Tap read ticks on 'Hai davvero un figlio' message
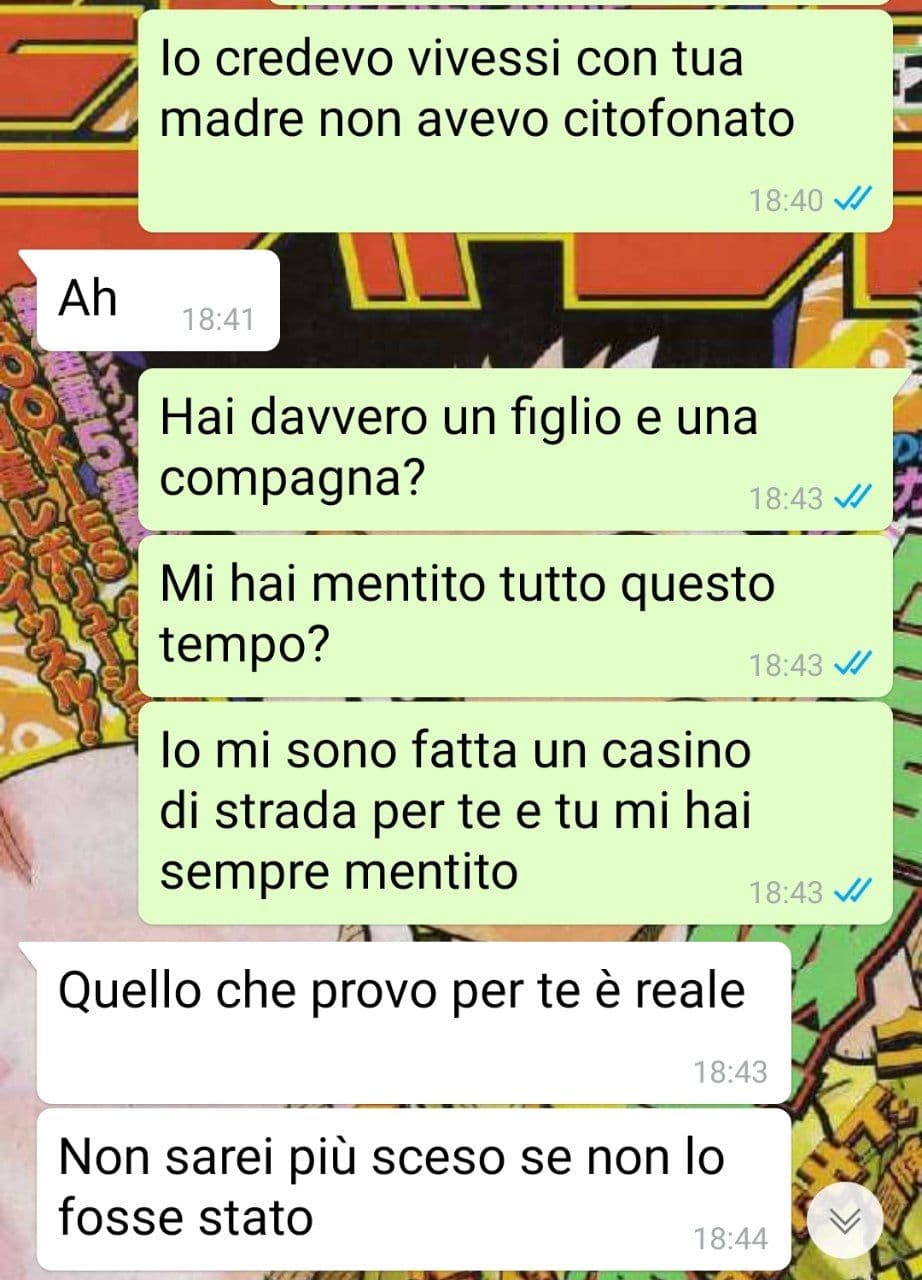This screenshot has width=922, height=1280. [854, 497]
